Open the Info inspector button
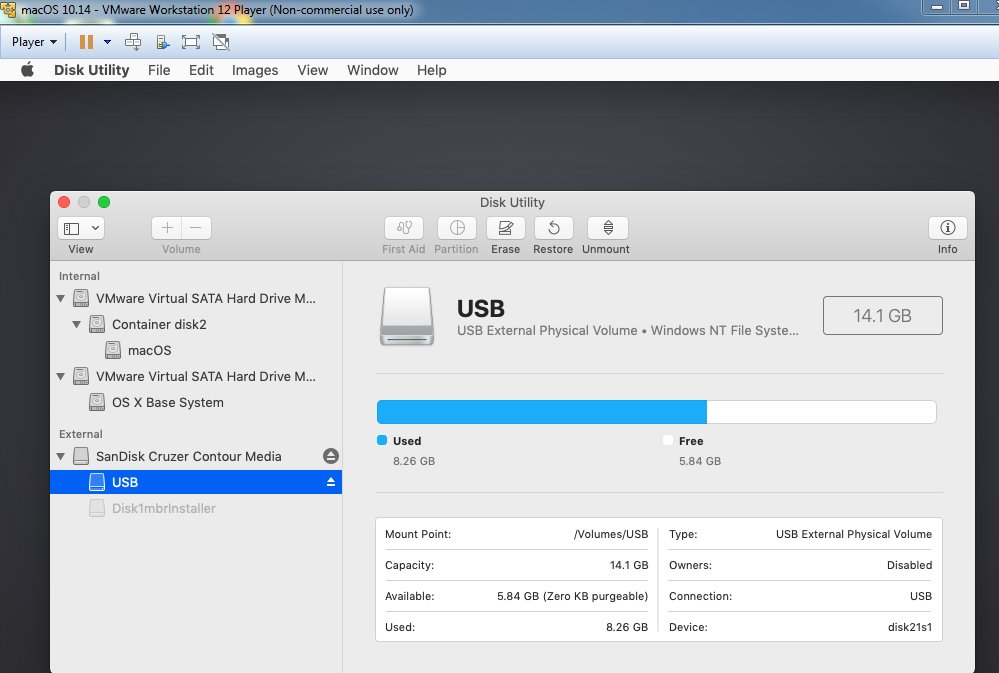Screen dimensions: 999x673 point(947,228)
